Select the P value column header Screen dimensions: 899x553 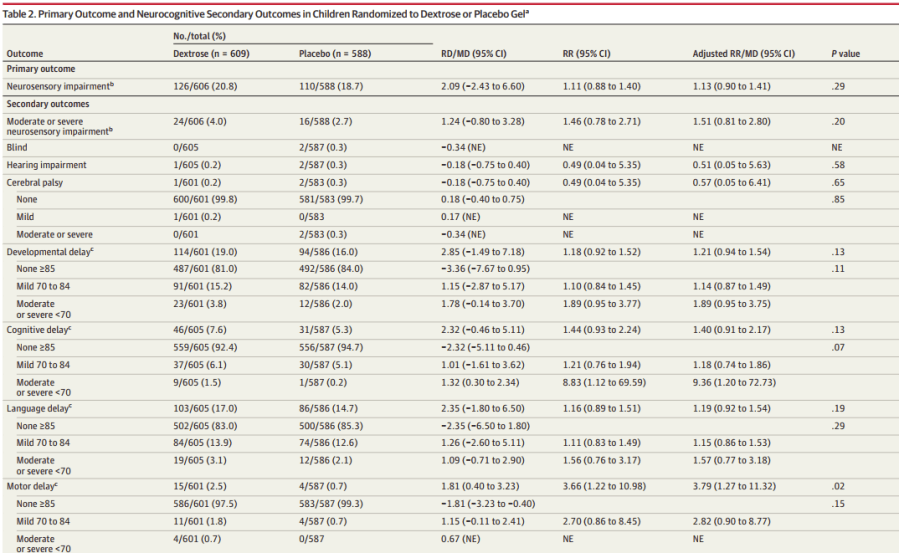pyautogui.click(x=845, y=53)
